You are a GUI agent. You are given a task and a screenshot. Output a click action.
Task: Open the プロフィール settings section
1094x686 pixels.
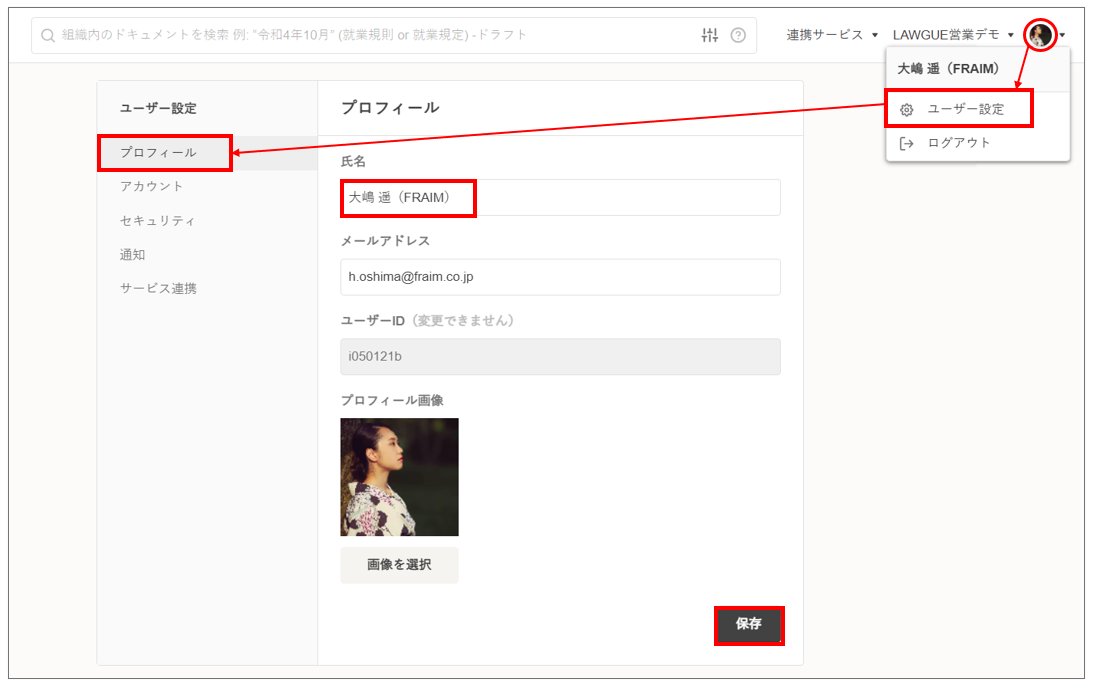pyautogui.click(x=158, y=153)
